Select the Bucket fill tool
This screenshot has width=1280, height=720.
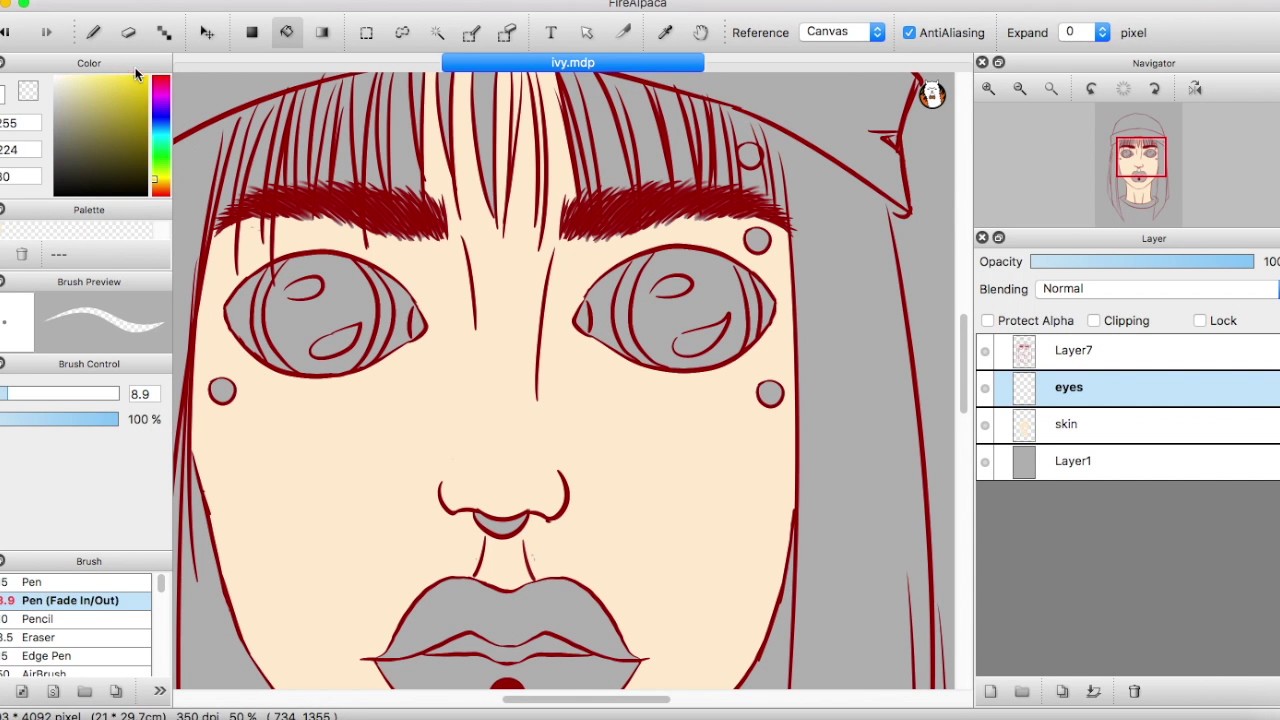287,33
